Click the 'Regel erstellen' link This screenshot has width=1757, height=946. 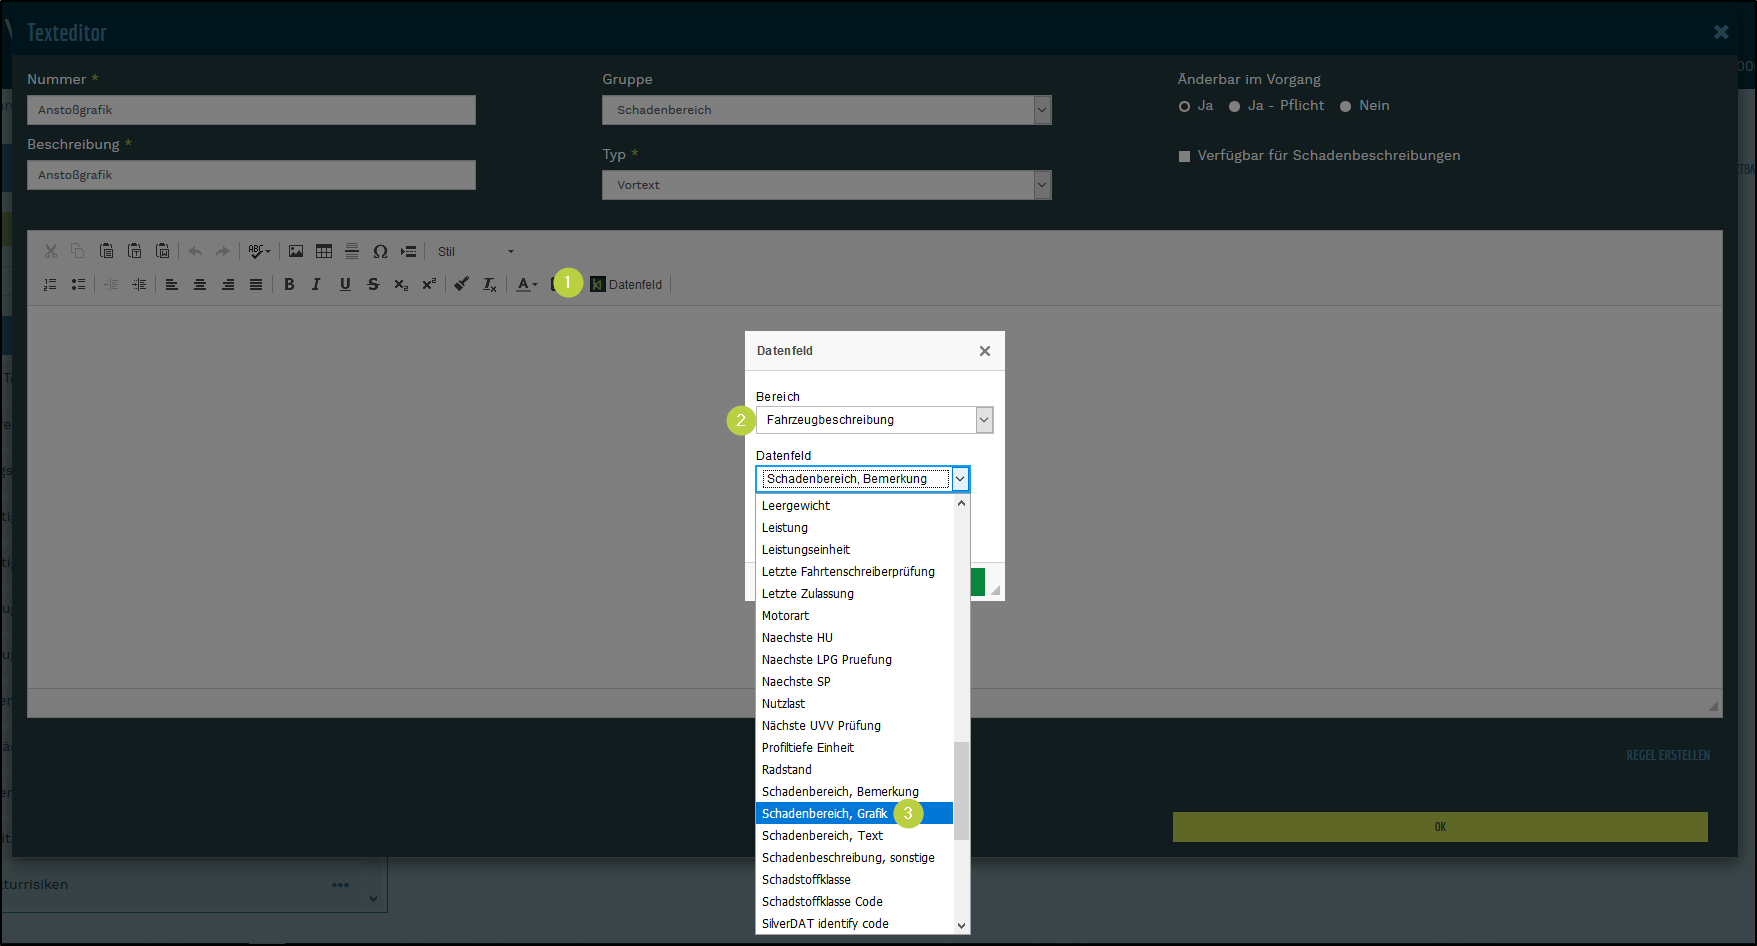1667,756
